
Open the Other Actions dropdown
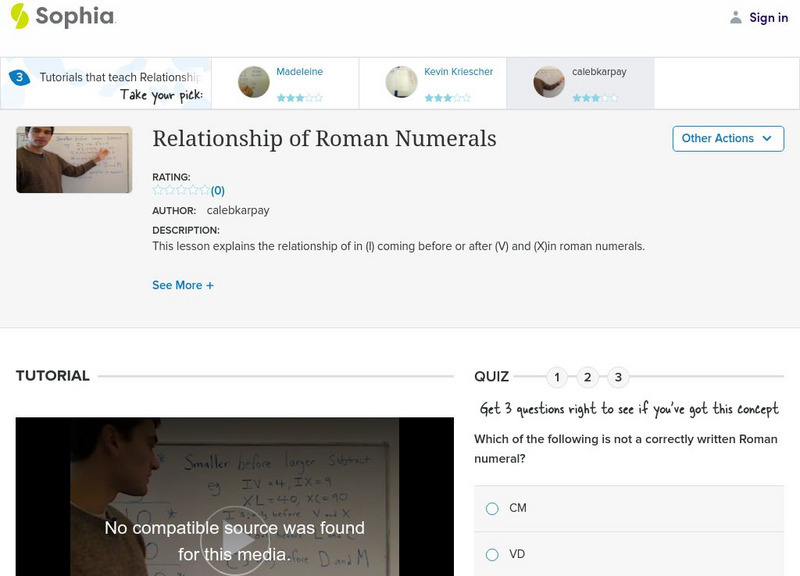[x=727, y=138]
